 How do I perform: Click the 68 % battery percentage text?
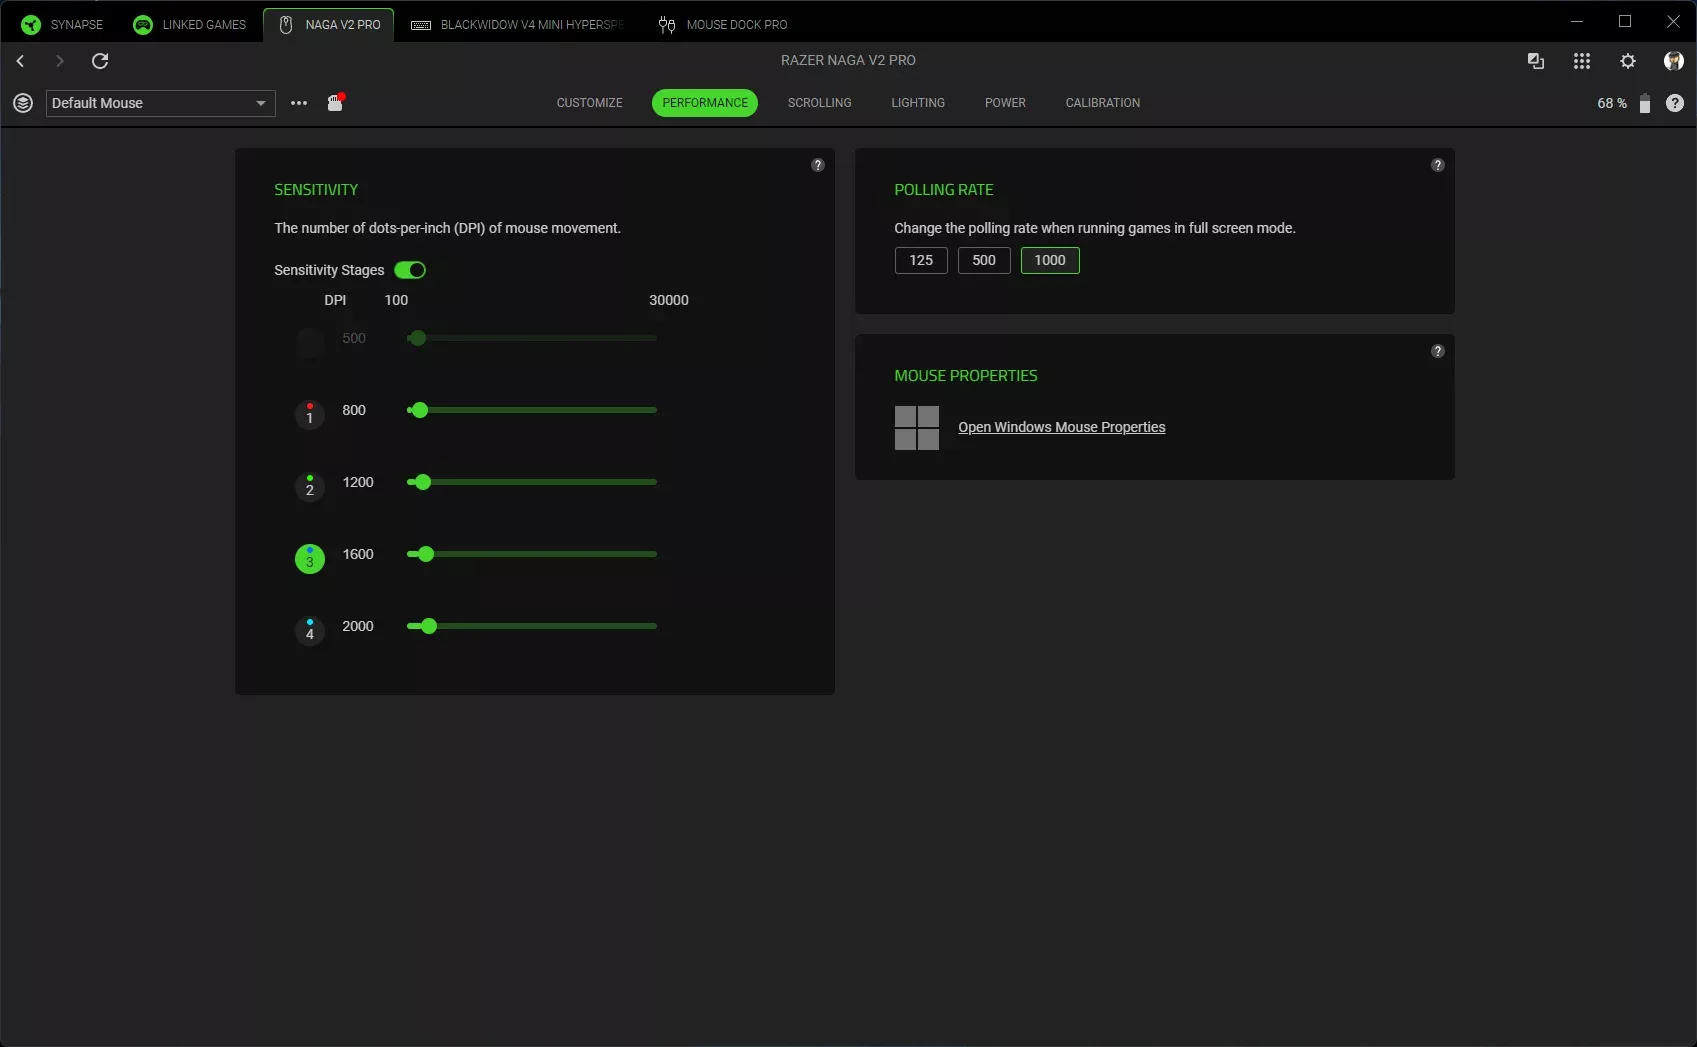pyautogui.click(x=1612, y=103)
